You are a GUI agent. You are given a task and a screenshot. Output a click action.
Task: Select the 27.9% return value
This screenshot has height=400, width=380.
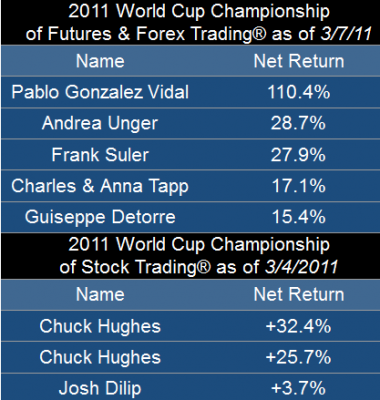[298, 154]
